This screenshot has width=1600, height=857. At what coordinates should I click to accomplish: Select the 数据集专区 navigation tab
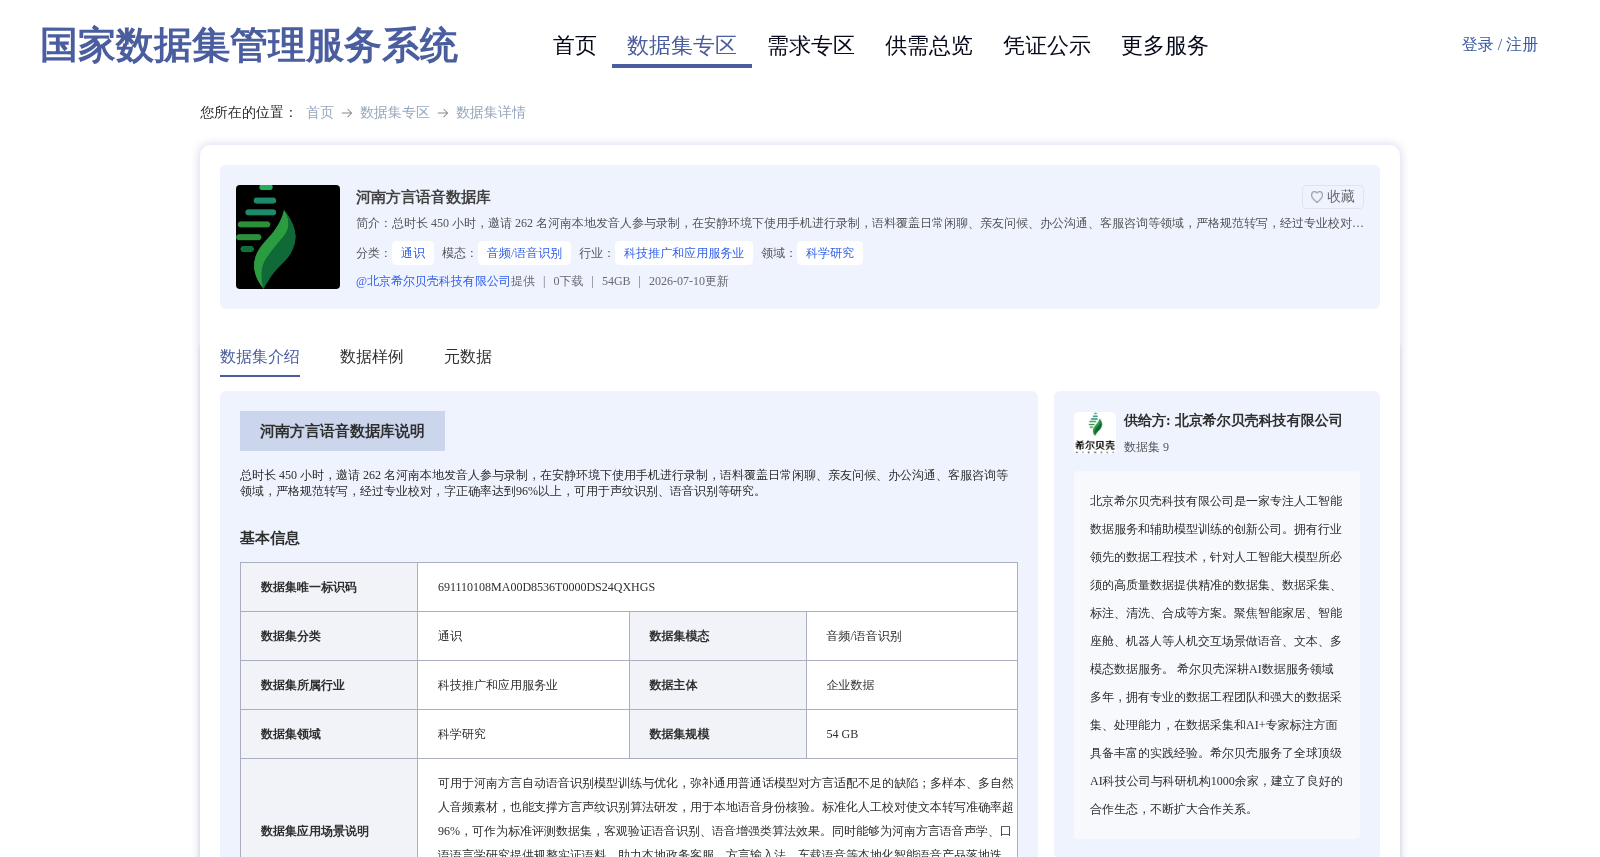click(x=682, y=46)
